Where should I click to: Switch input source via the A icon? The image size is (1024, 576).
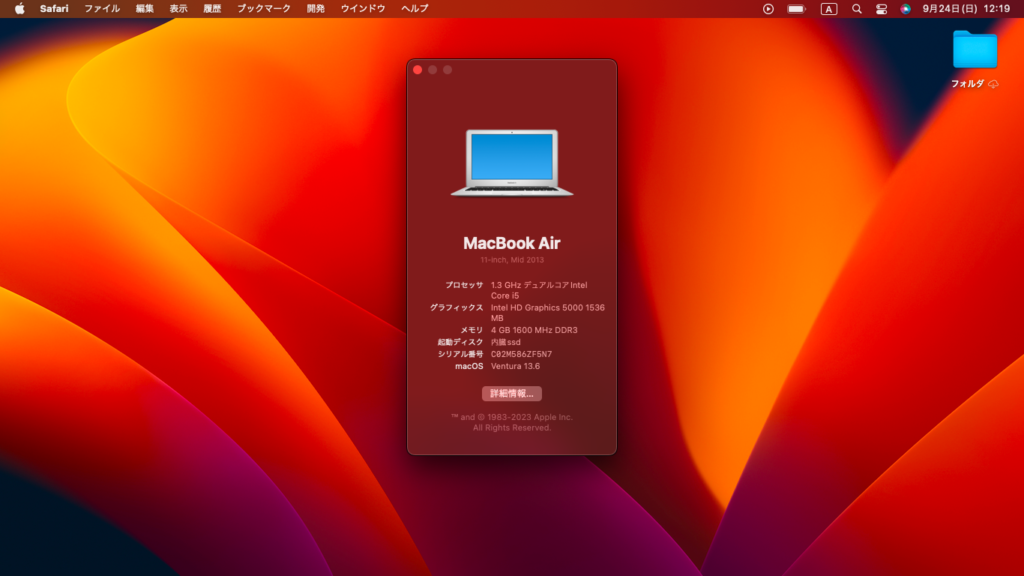829,8
